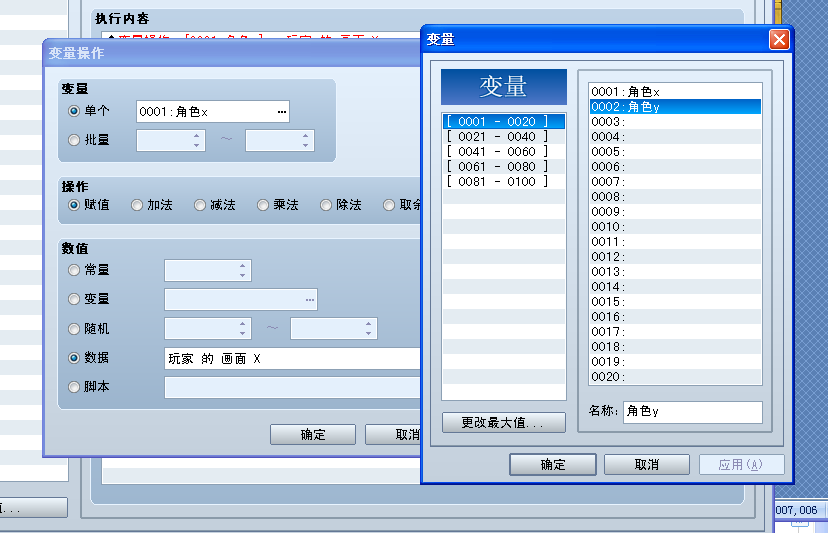Select empty variable 0018 in the list
Screen dimensions: 828x533
(675, 347)
